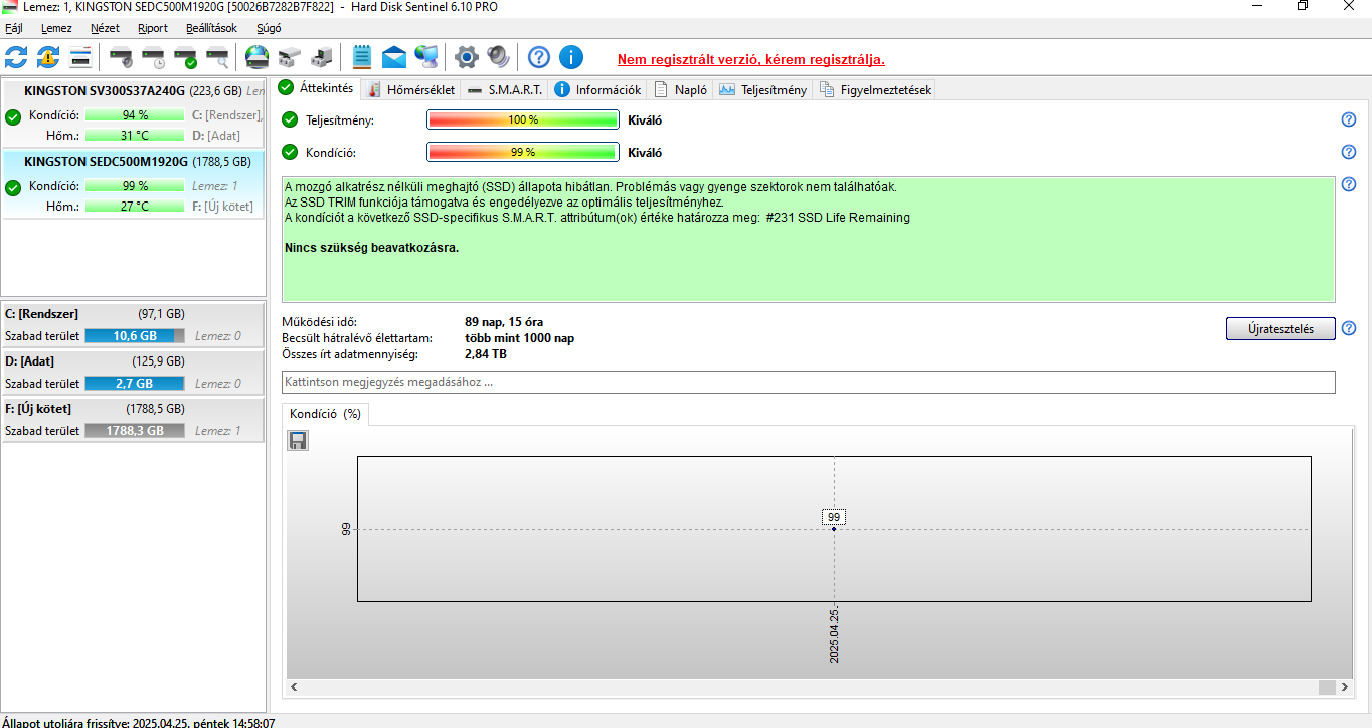Click the help icon beside Kondíció row

pos(1349,152)
